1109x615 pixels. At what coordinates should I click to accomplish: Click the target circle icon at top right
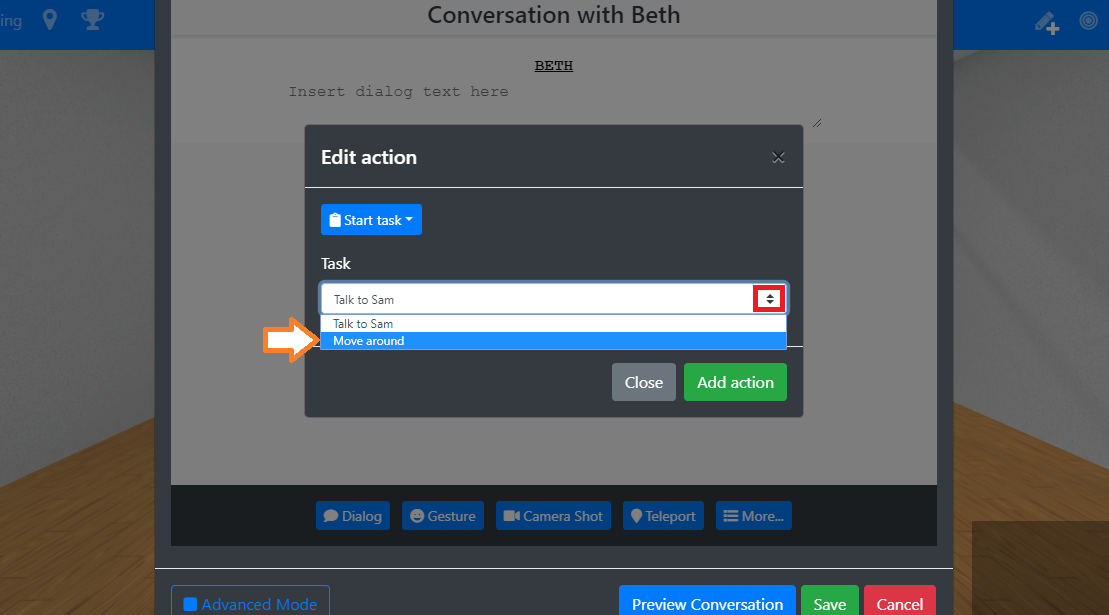1088,20
